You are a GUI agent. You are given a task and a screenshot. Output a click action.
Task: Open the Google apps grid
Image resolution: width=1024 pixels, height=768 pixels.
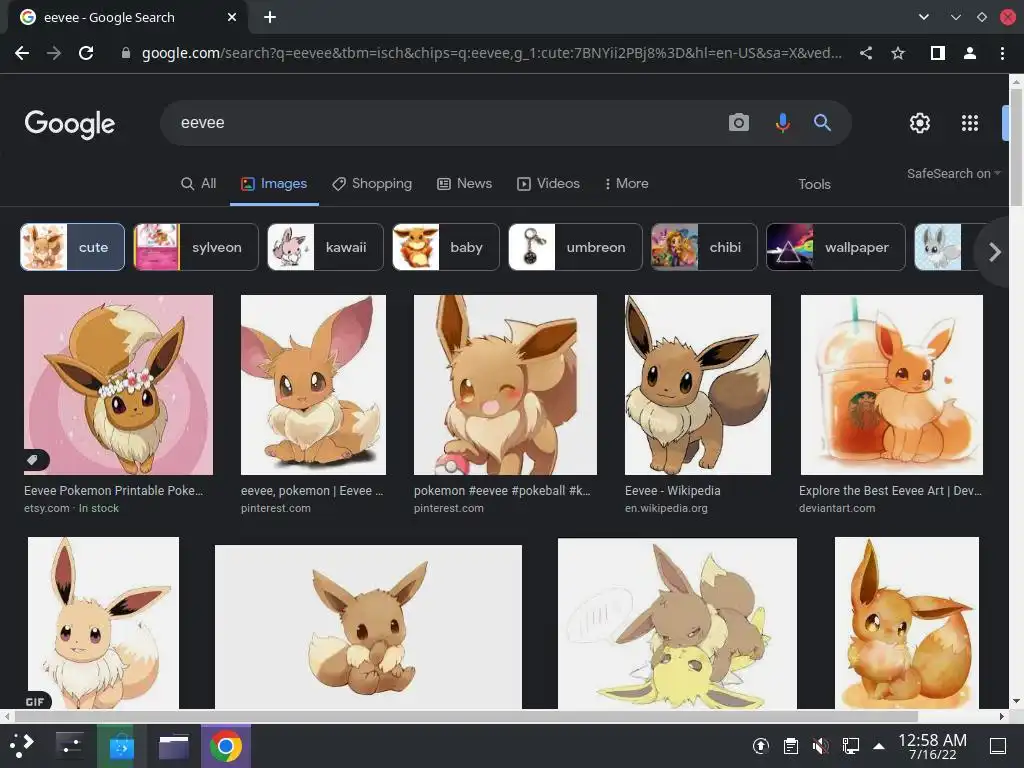(x=970, y=123)
